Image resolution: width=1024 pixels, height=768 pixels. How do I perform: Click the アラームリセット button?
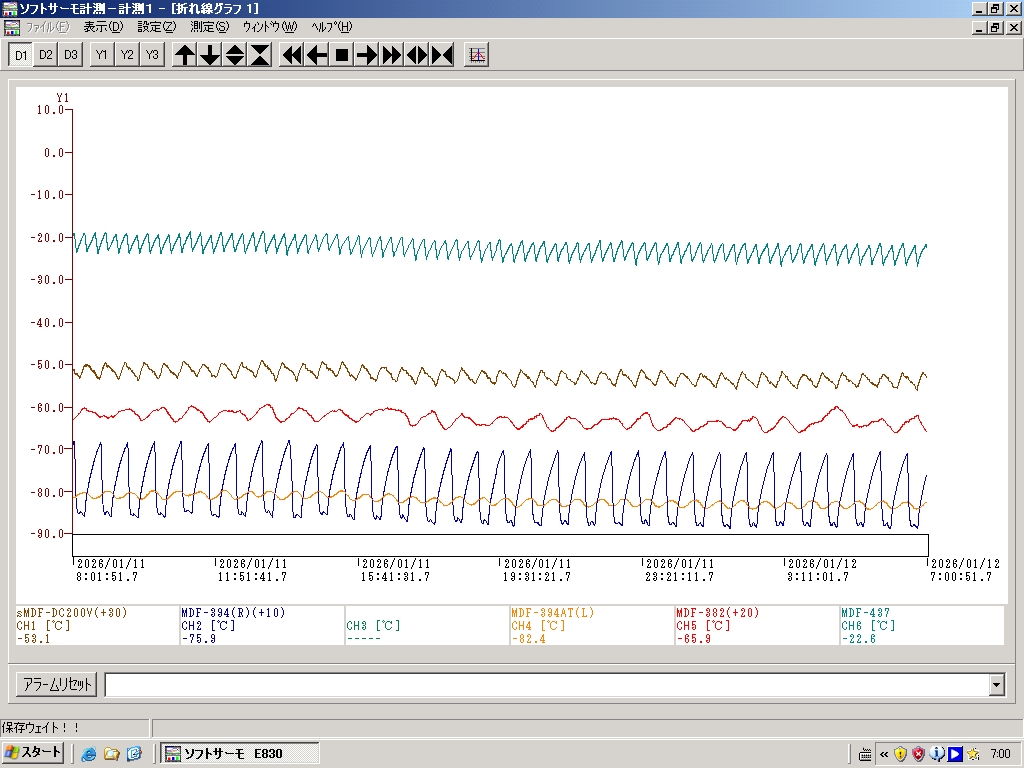(56, 685)
